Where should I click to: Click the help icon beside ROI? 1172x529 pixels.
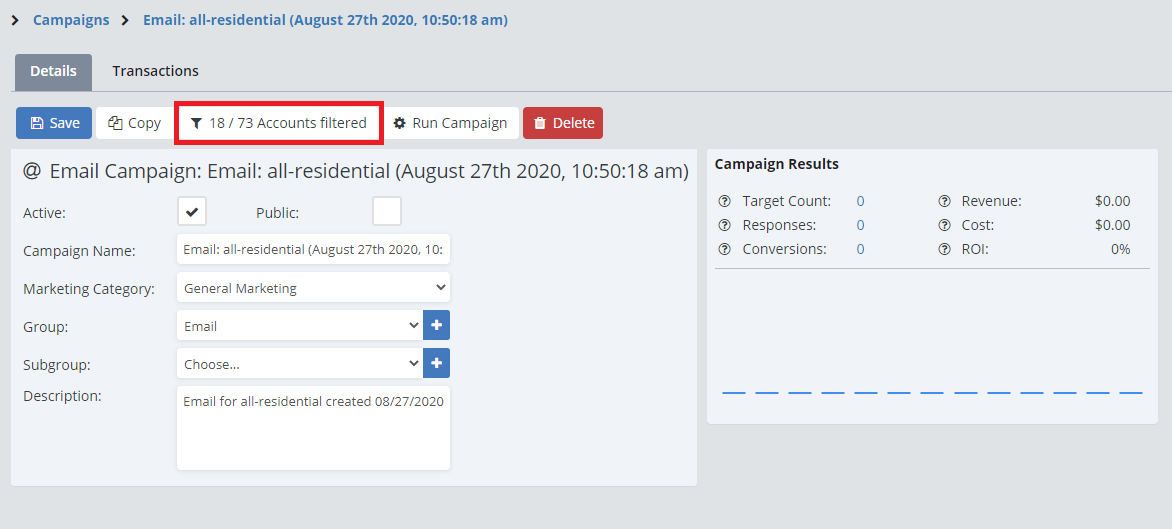944,250
